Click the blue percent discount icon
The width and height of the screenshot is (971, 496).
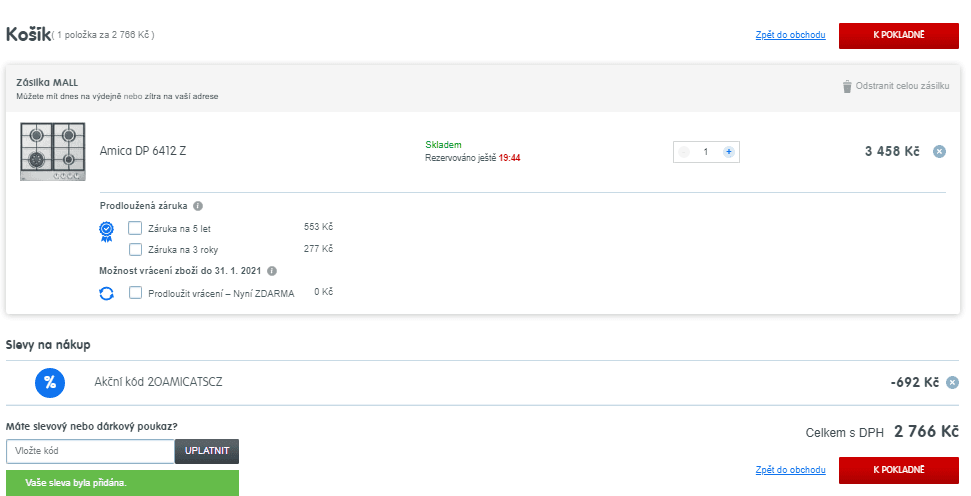click(50, 383)
